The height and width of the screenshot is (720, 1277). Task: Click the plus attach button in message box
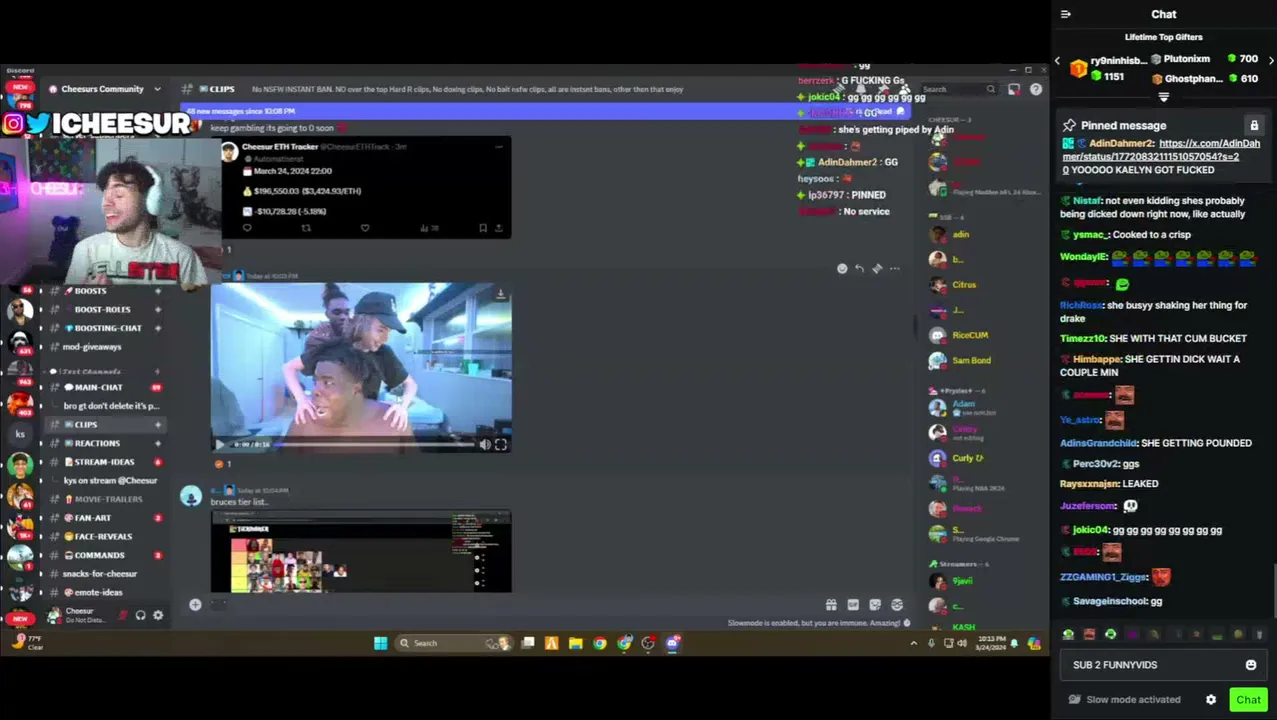[x=195, y=604]
